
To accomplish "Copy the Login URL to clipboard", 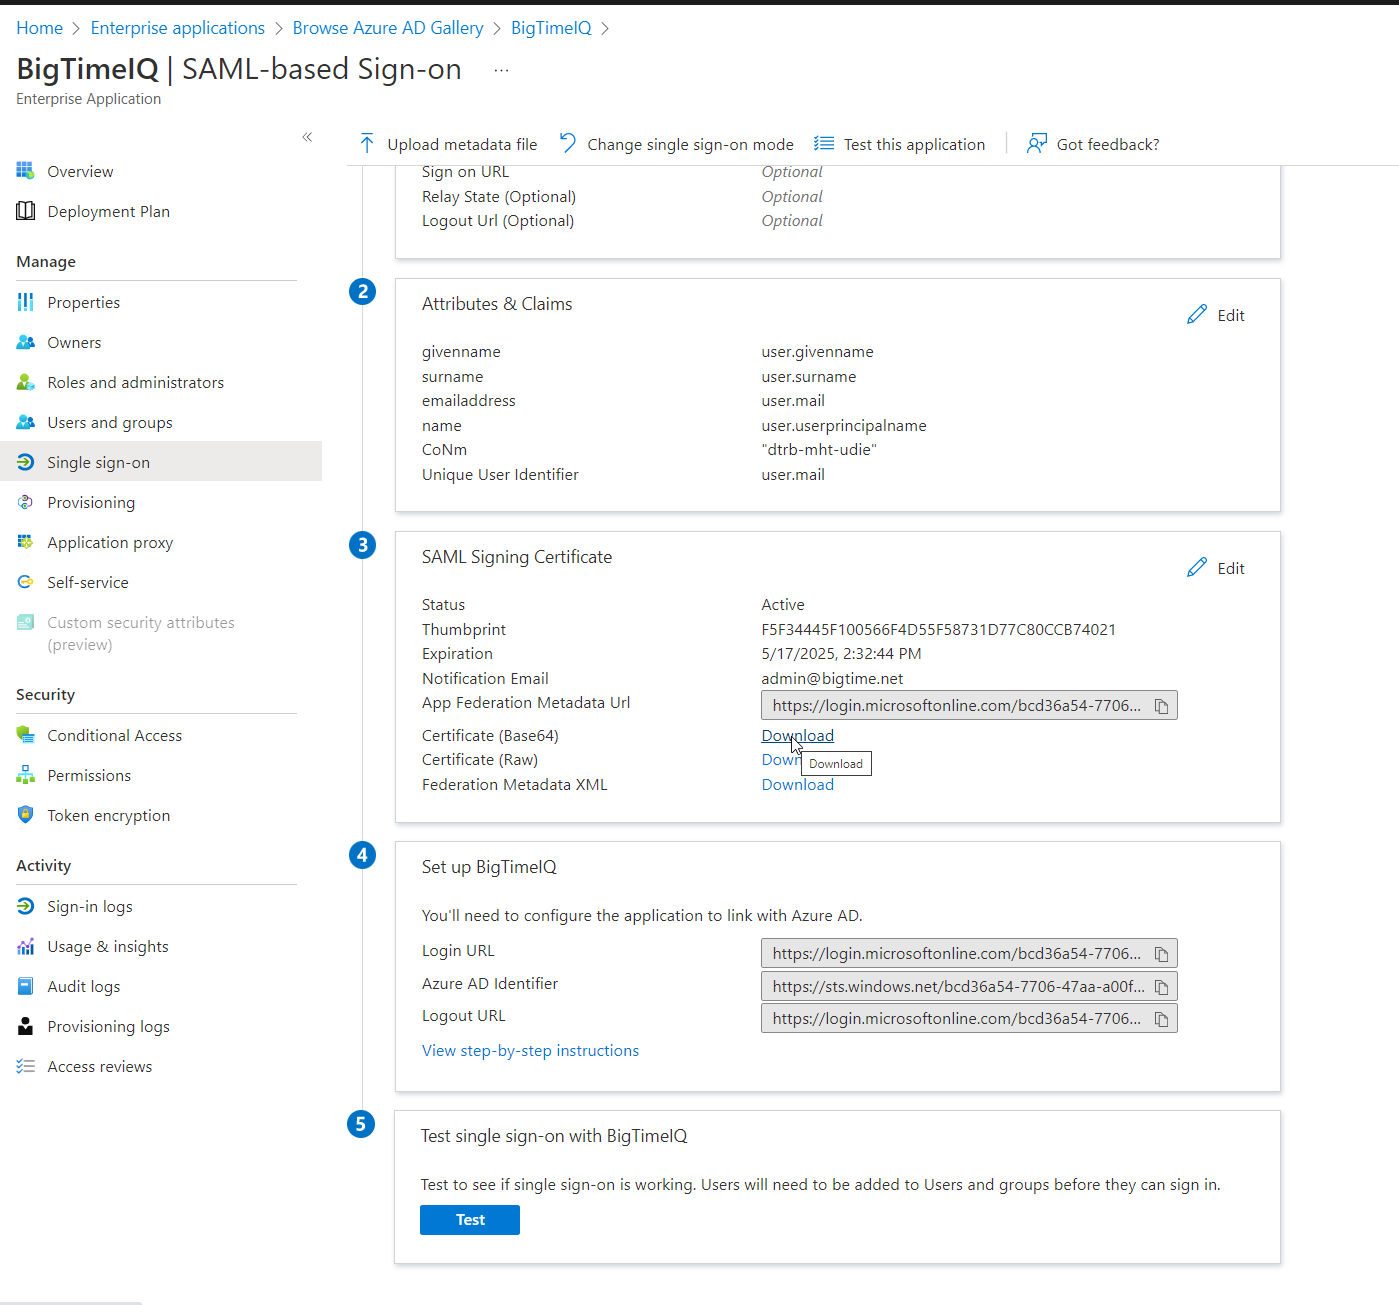I will 1161,954.
